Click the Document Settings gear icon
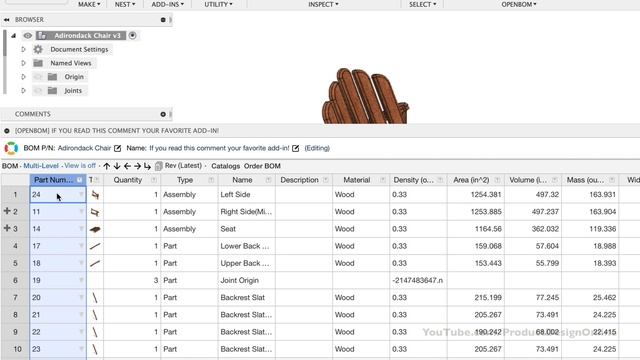Image resolution: width=640 pixels, height=360 pixels. pos(38,49)
